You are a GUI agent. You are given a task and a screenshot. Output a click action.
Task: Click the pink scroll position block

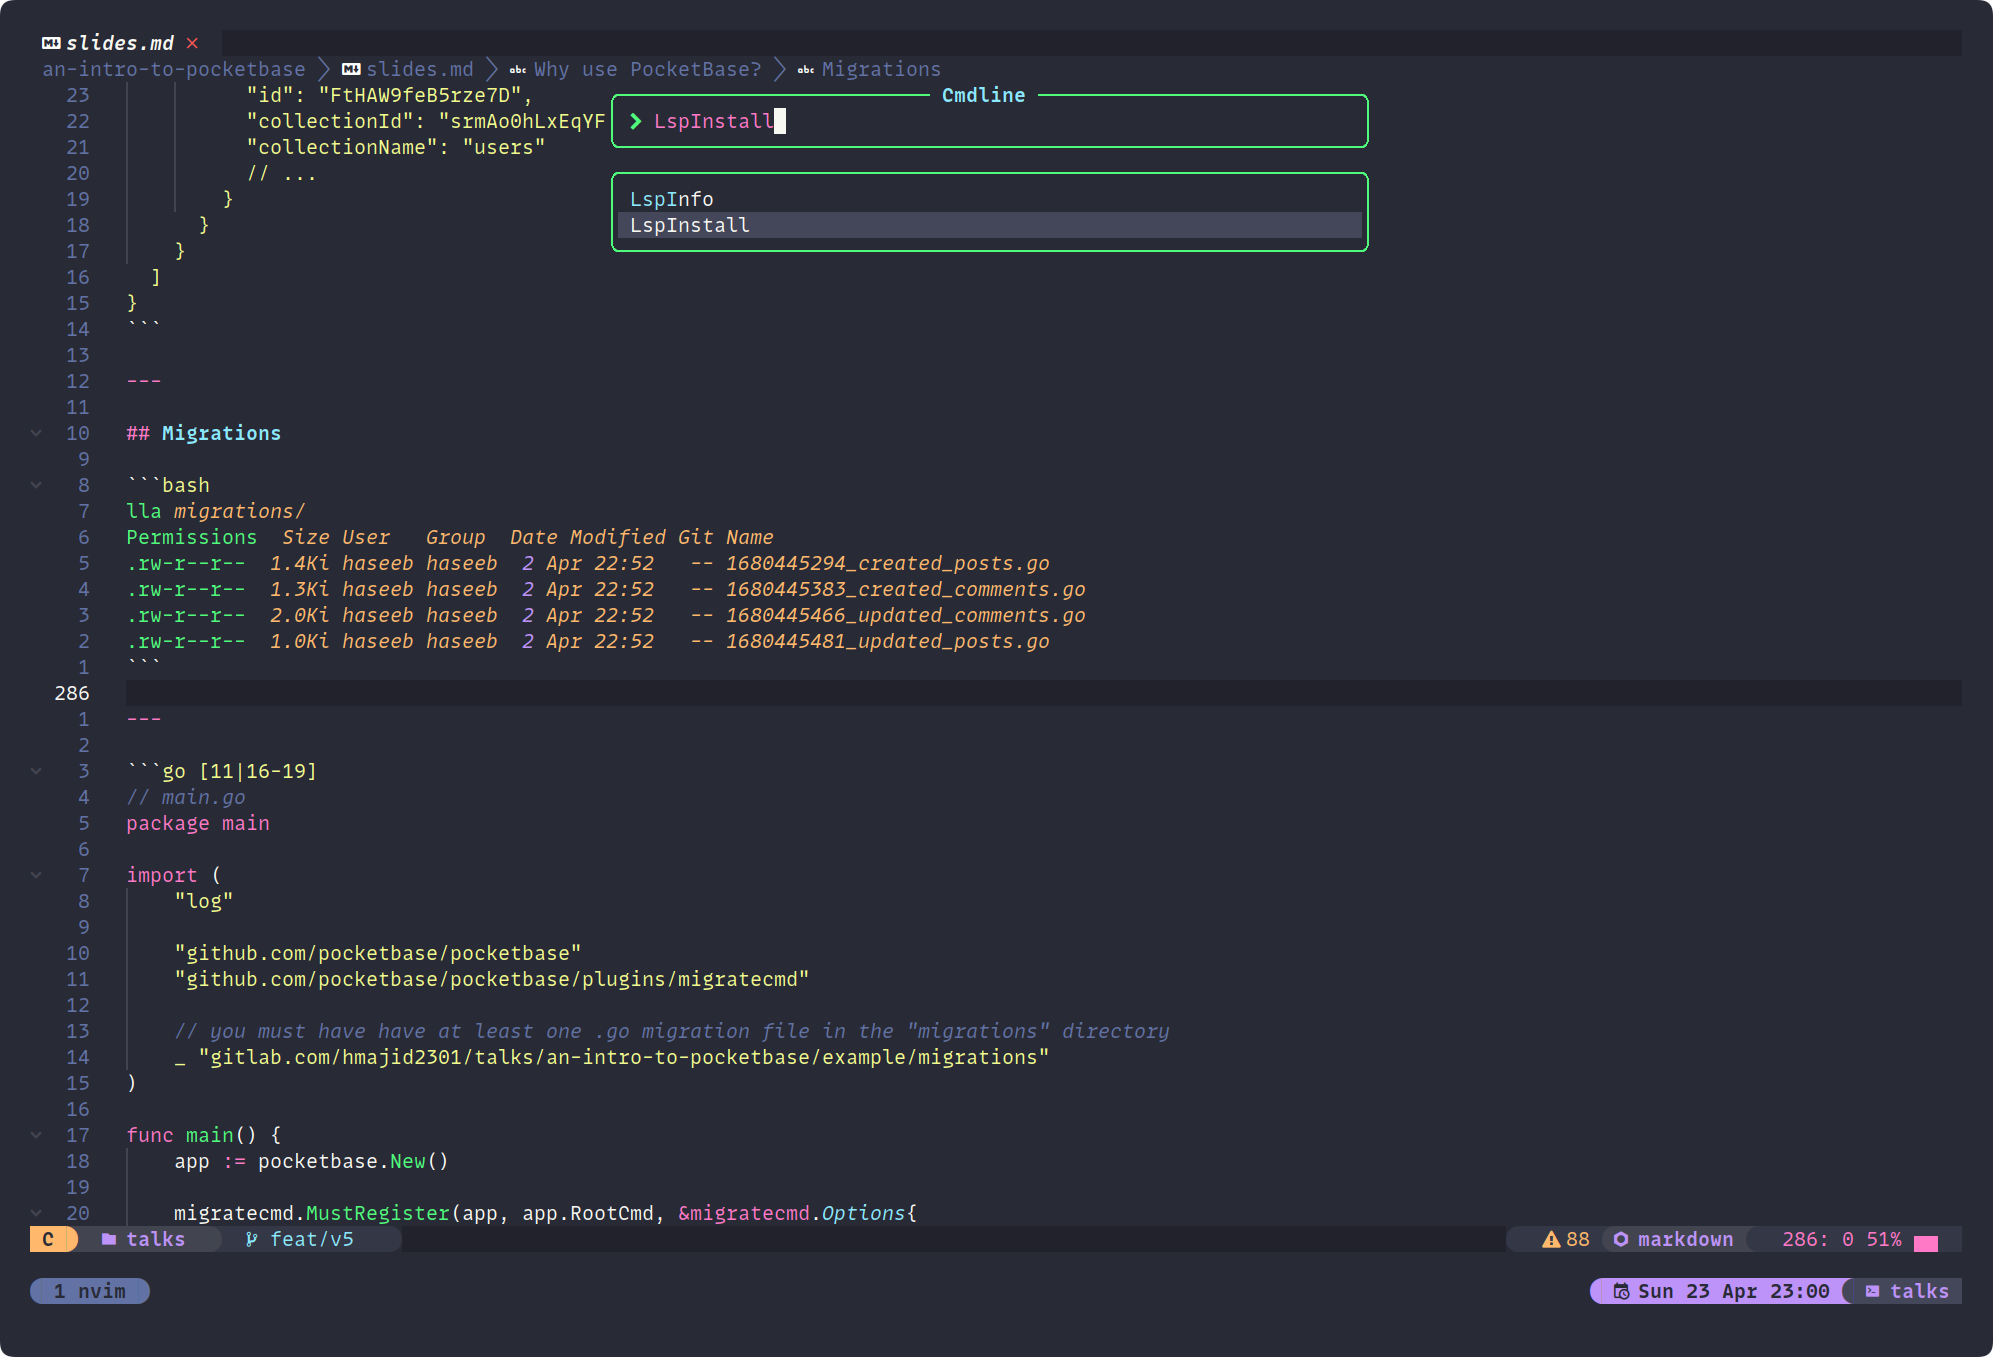pyautogui.click(x=1926, y=1243)
